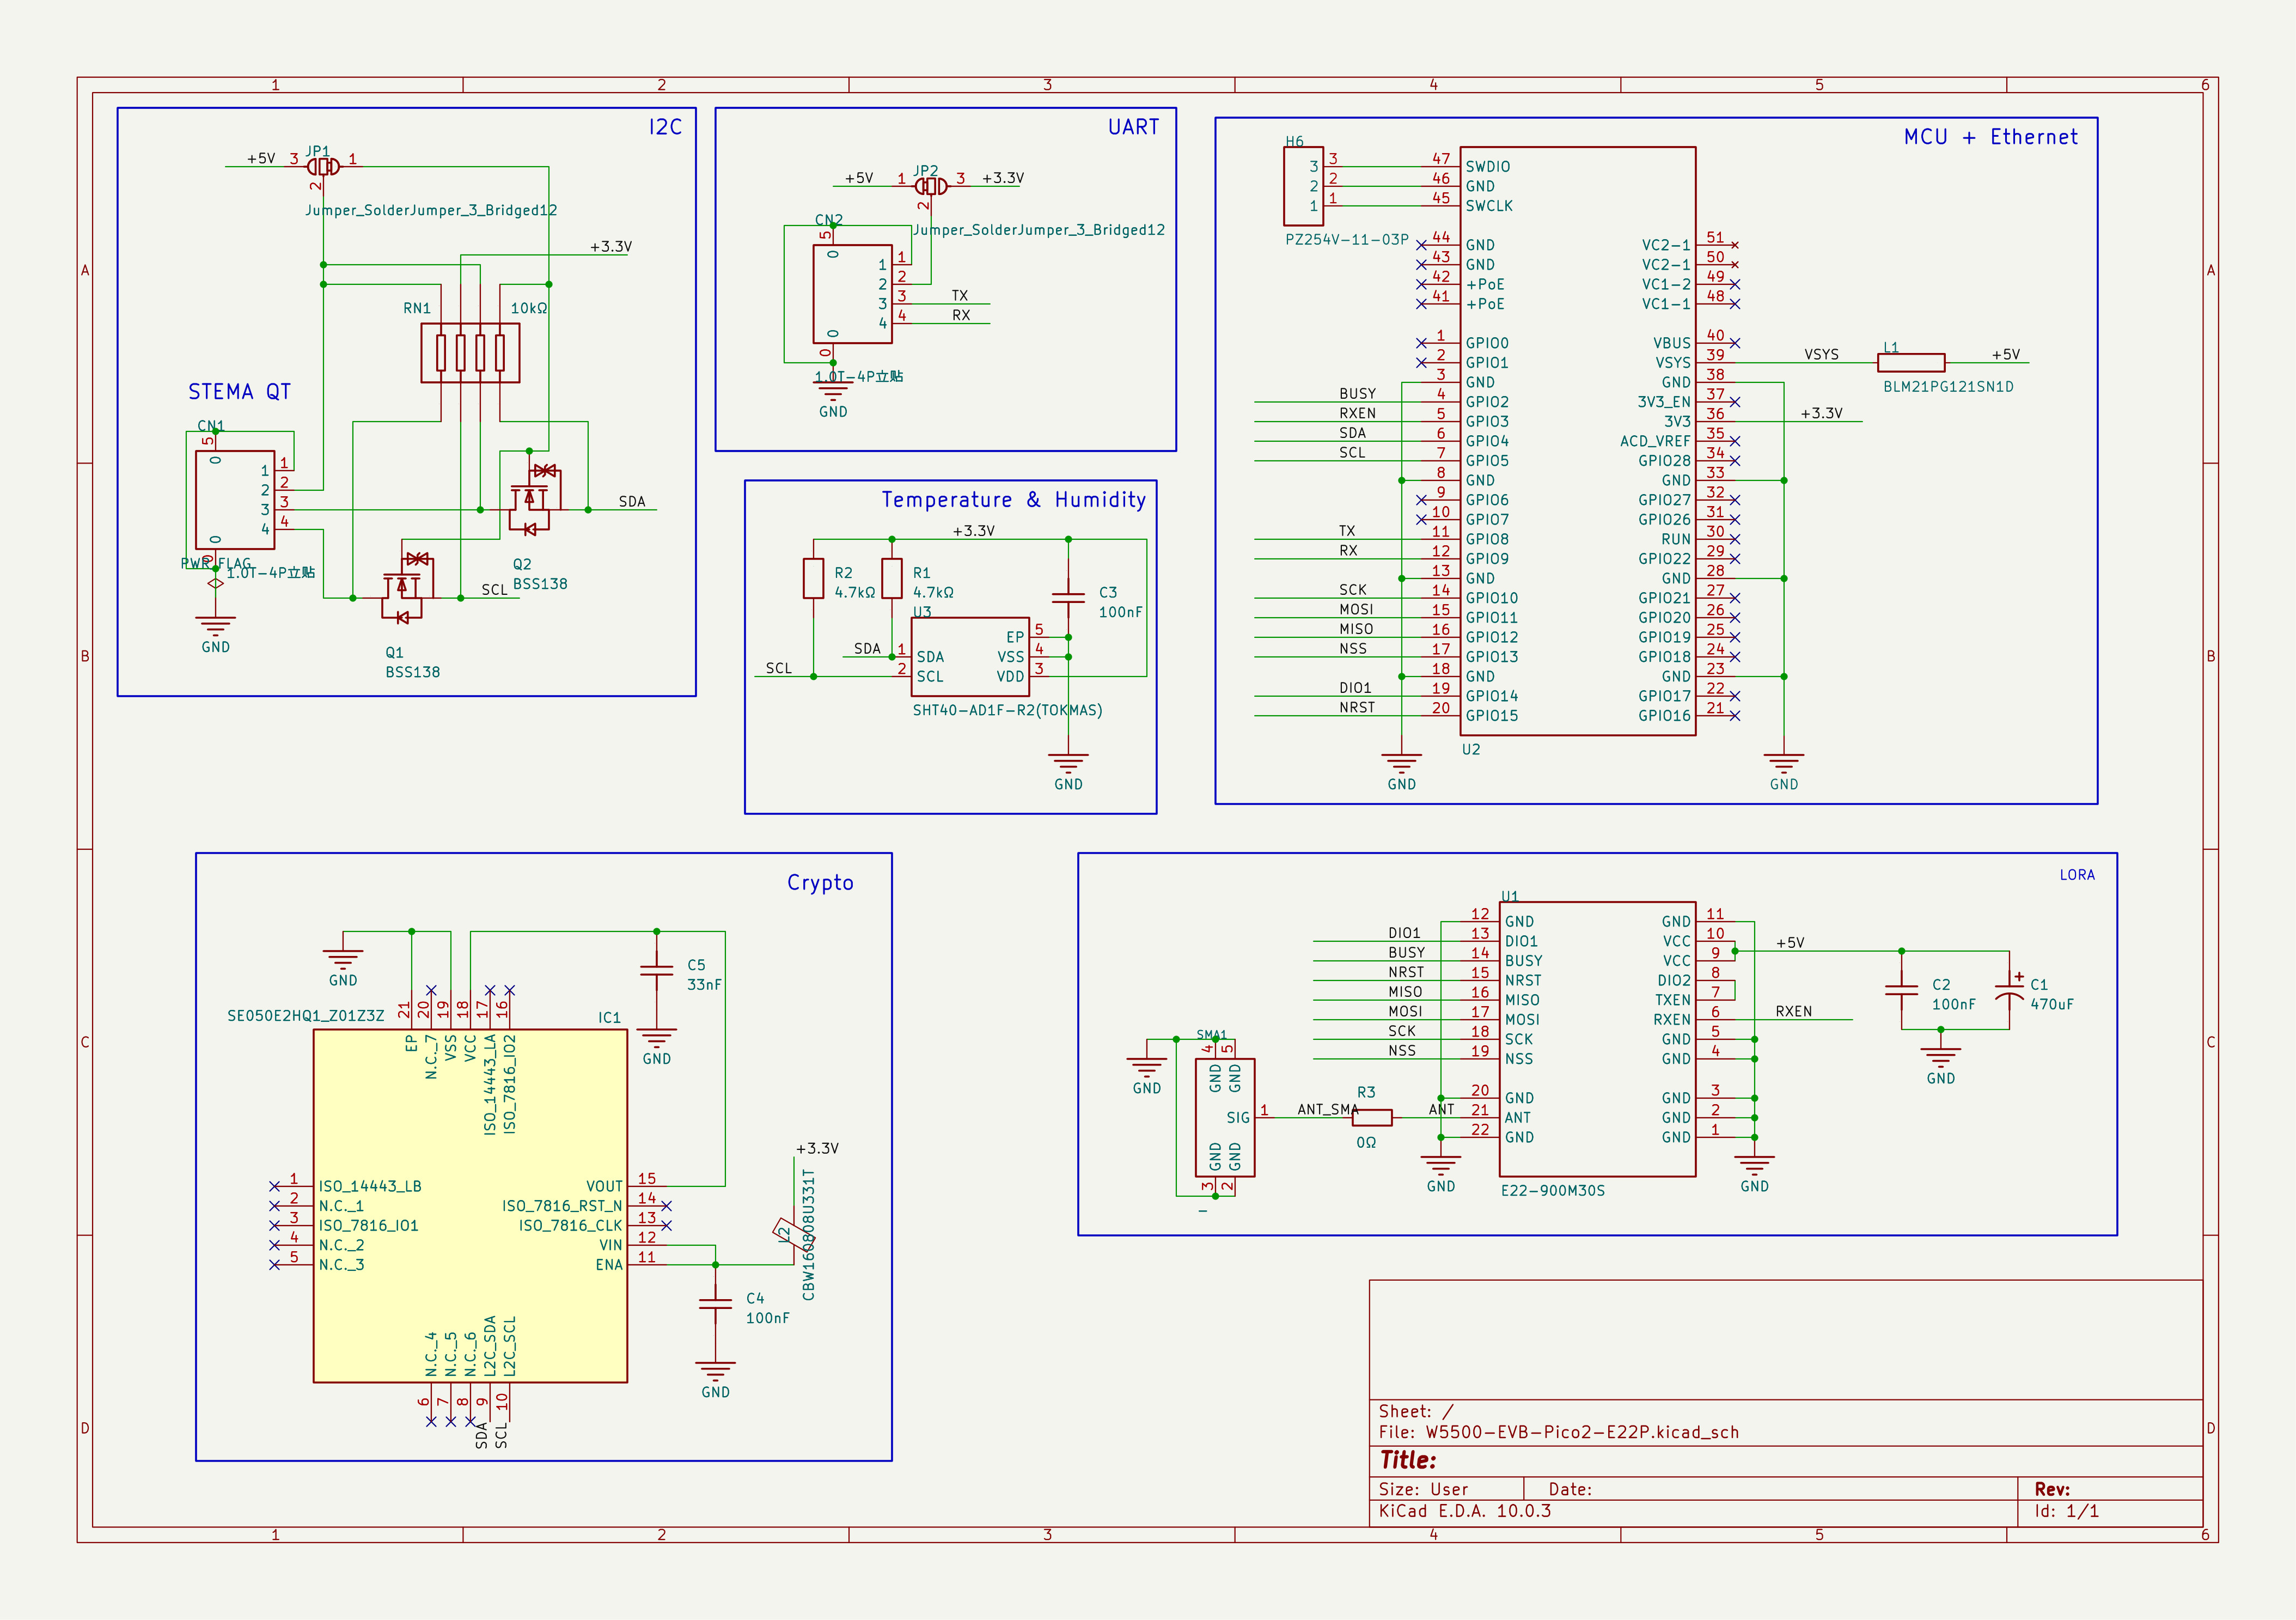This screenshot has width=2296, height=1620.
Task: Click the SMA1 antenna connector symbol
Action: 1225,1118
